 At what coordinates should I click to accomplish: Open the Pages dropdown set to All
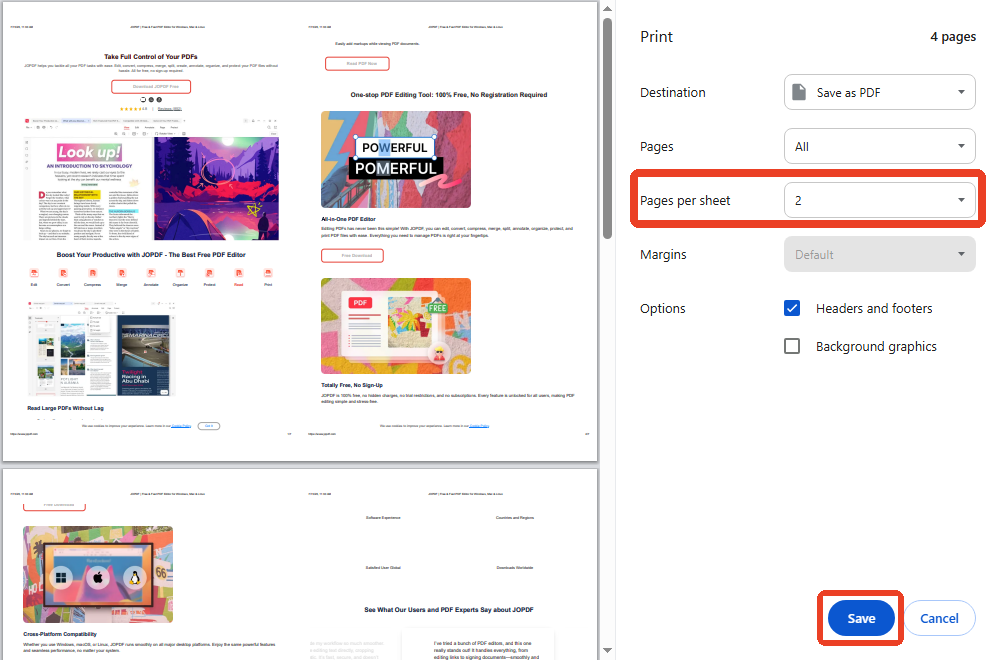point(879,146)
